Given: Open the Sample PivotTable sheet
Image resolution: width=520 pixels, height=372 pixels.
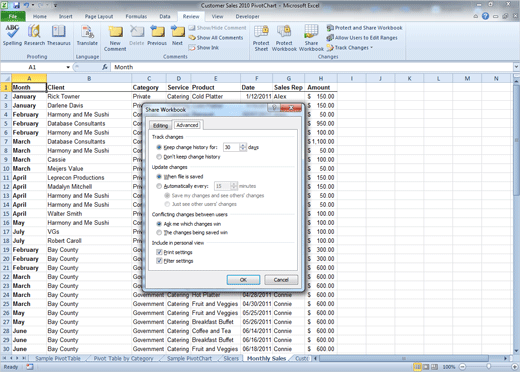Looking at the screenshot, I should (58, 358).
